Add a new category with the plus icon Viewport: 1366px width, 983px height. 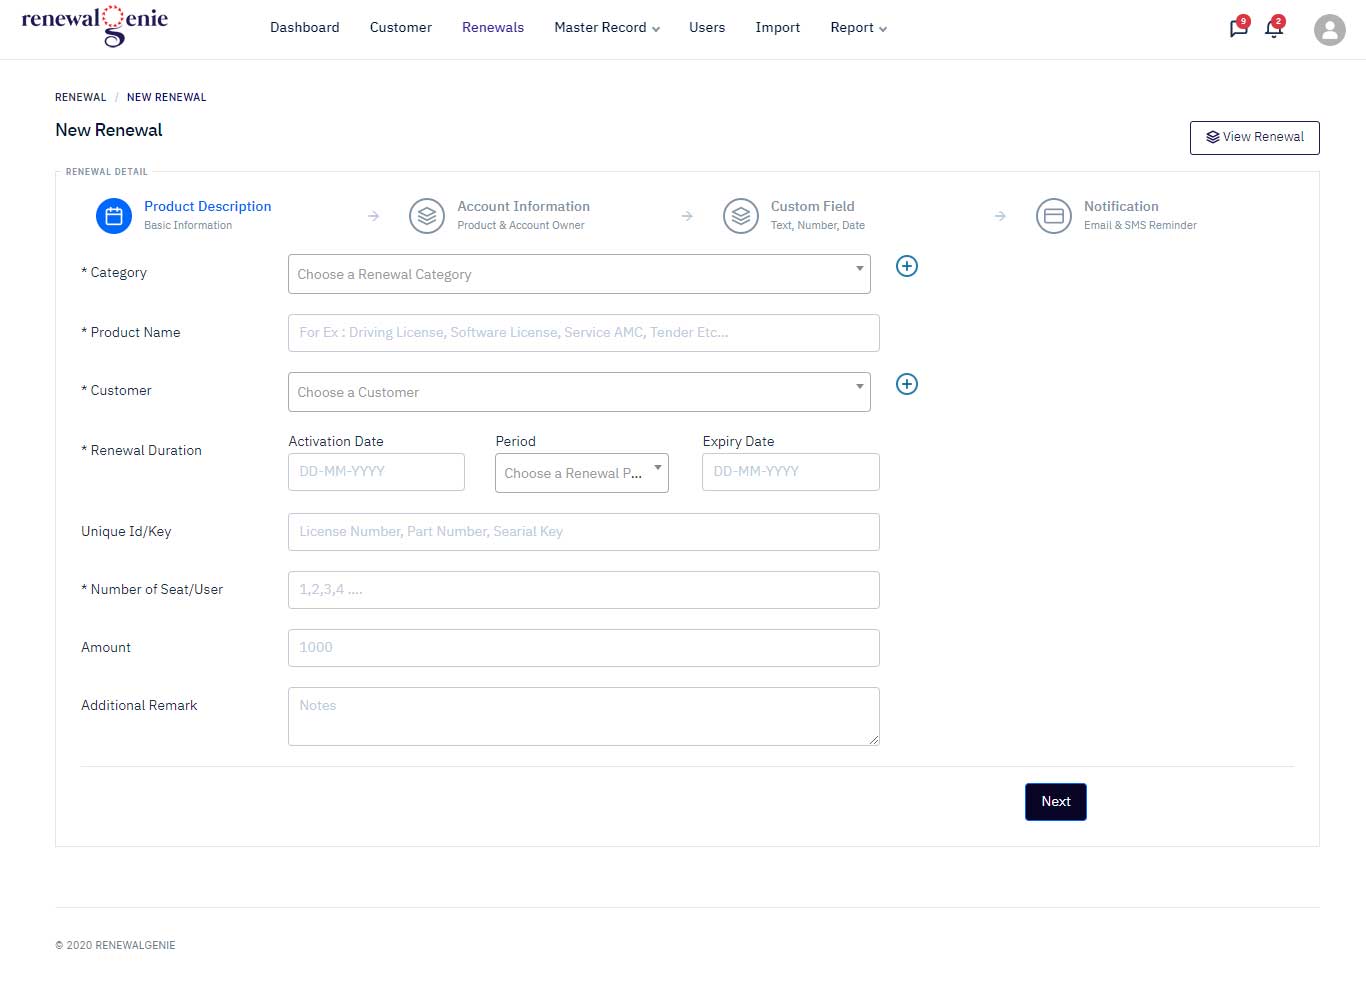tap(907, 266)
